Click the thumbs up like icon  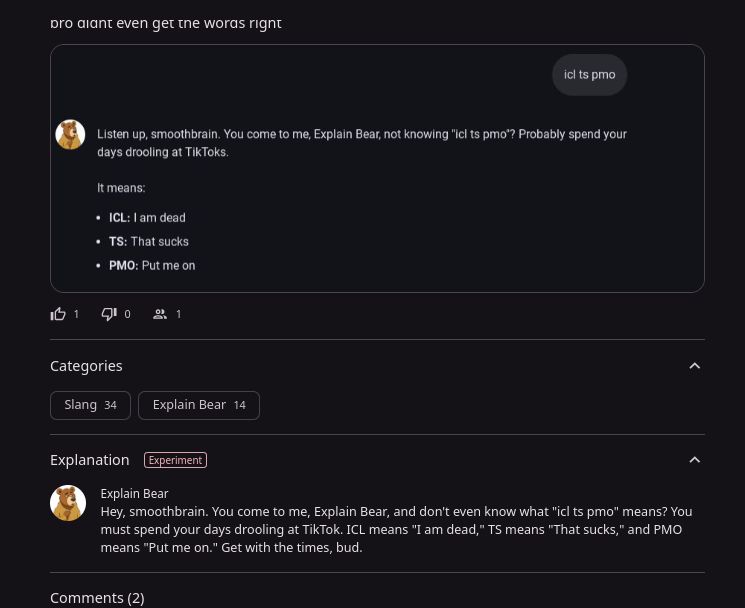tap(58, 314)
